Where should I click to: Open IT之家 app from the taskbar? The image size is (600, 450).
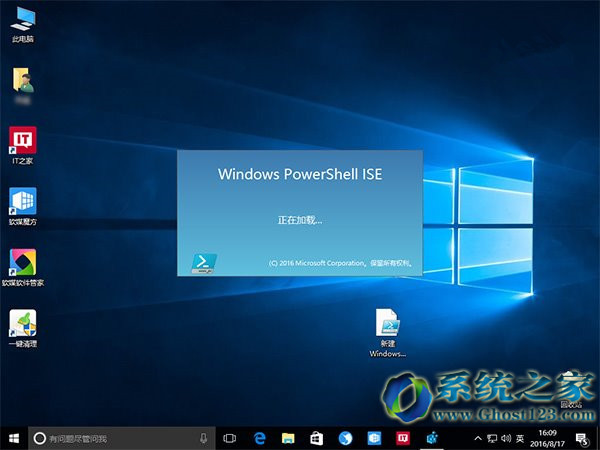click(x=403, y=438)
